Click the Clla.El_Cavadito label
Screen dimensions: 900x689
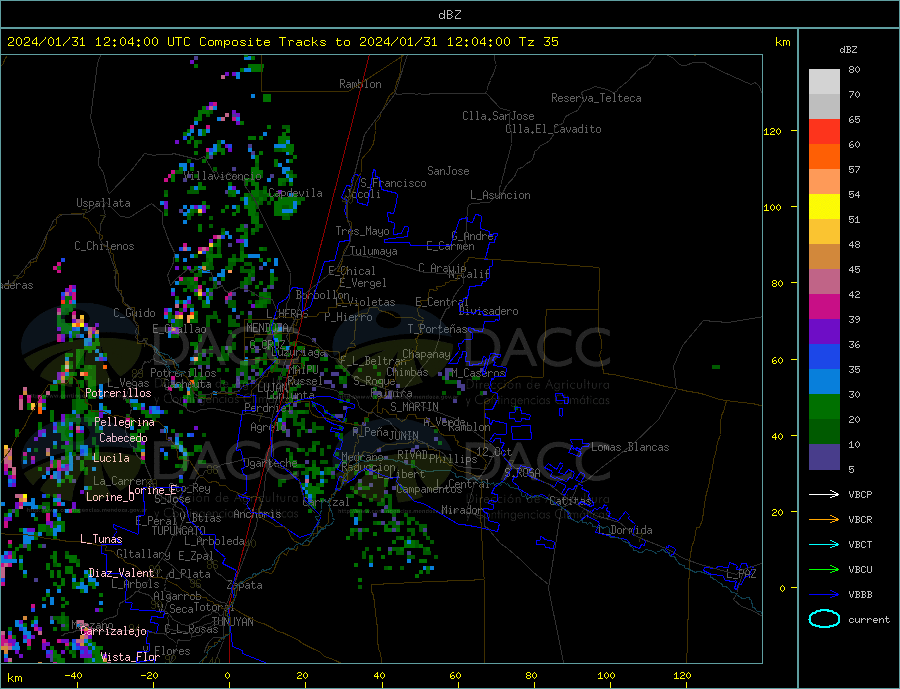tap(553, 129)
